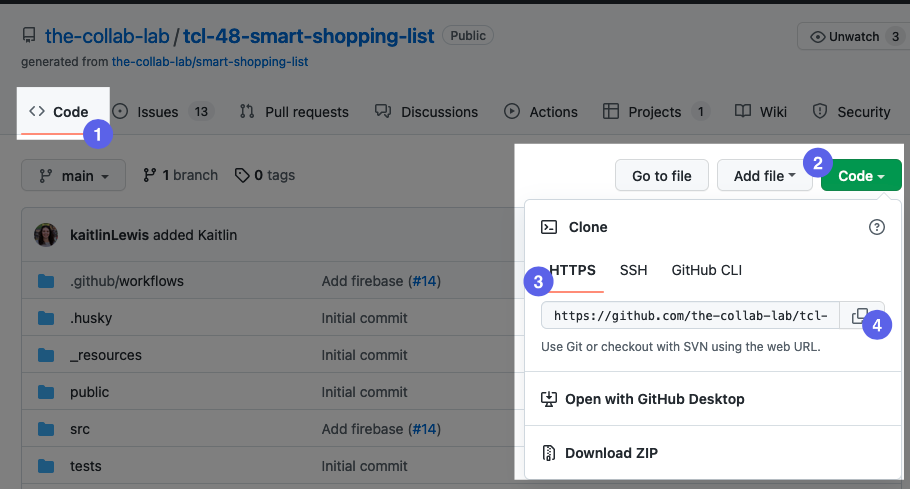Open #14 link in .github/workflows row

(x=424, y=281)
